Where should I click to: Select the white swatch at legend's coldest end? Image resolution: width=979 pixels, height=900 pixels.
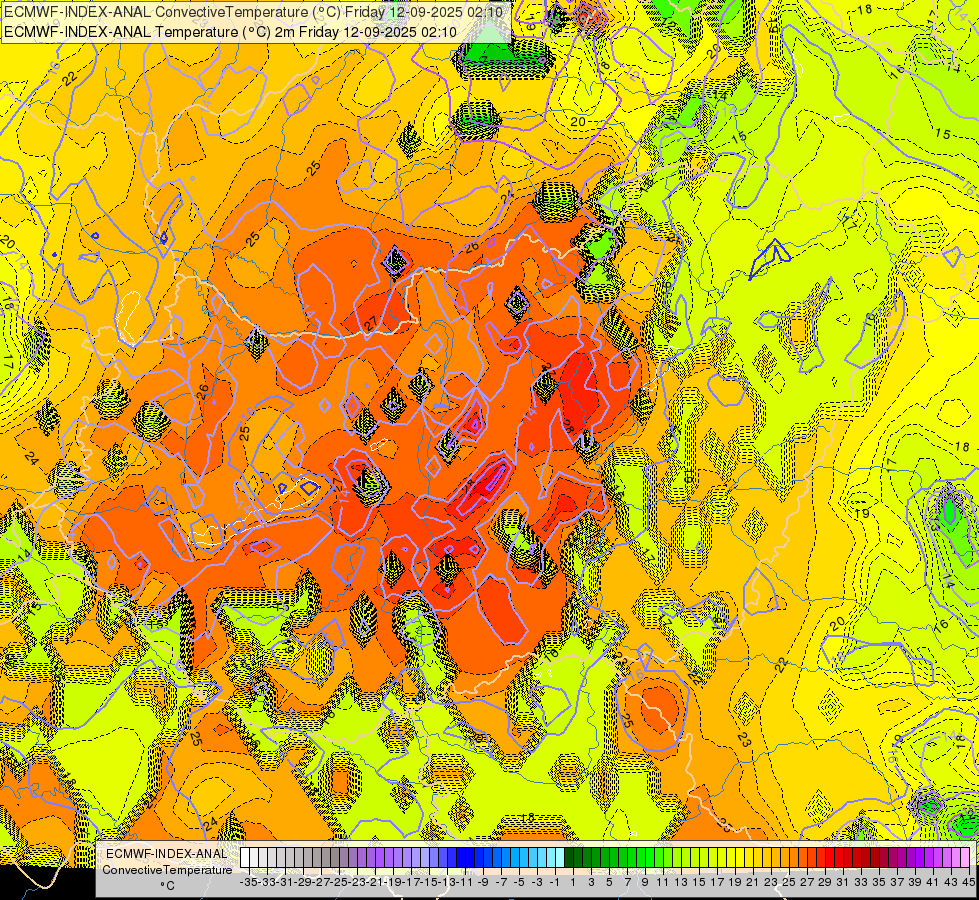pos(245,858)
